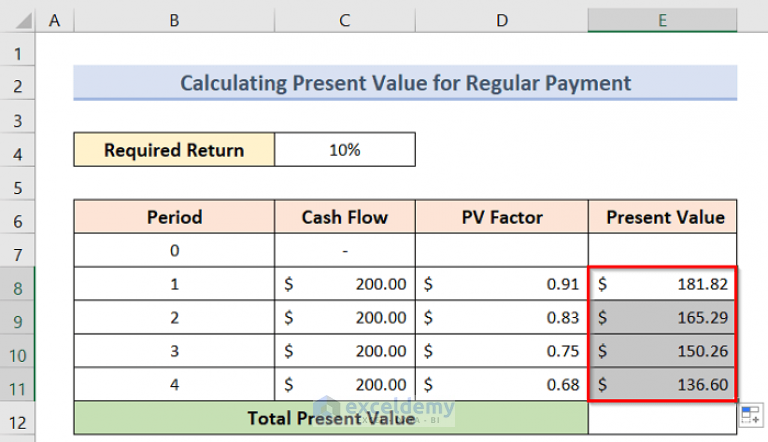The height and width of the screenshot is (442, 768).
Task: Select the empty total cell in row 12
Action: [x=662, y=418]
